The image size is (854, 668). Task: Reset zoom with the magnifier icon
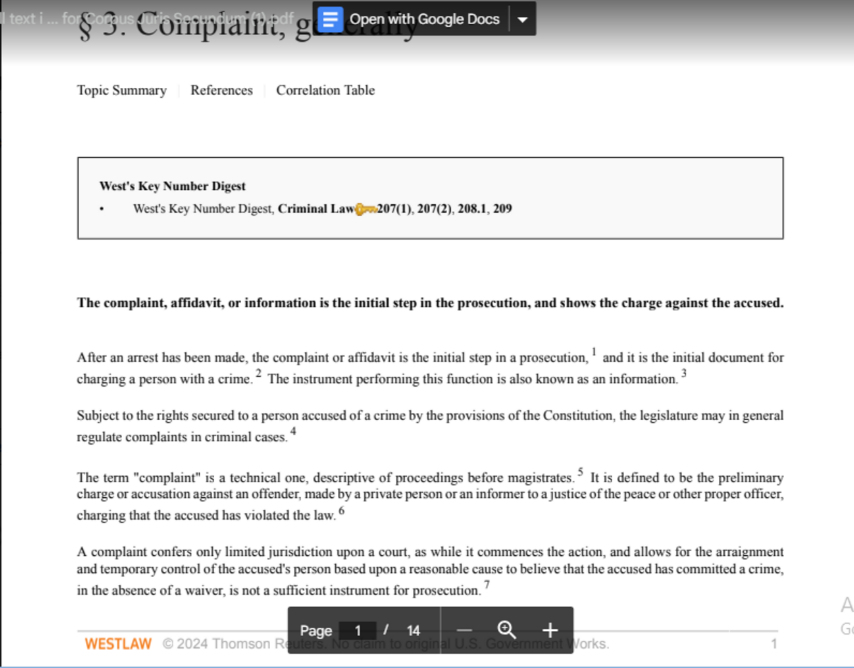506,630
